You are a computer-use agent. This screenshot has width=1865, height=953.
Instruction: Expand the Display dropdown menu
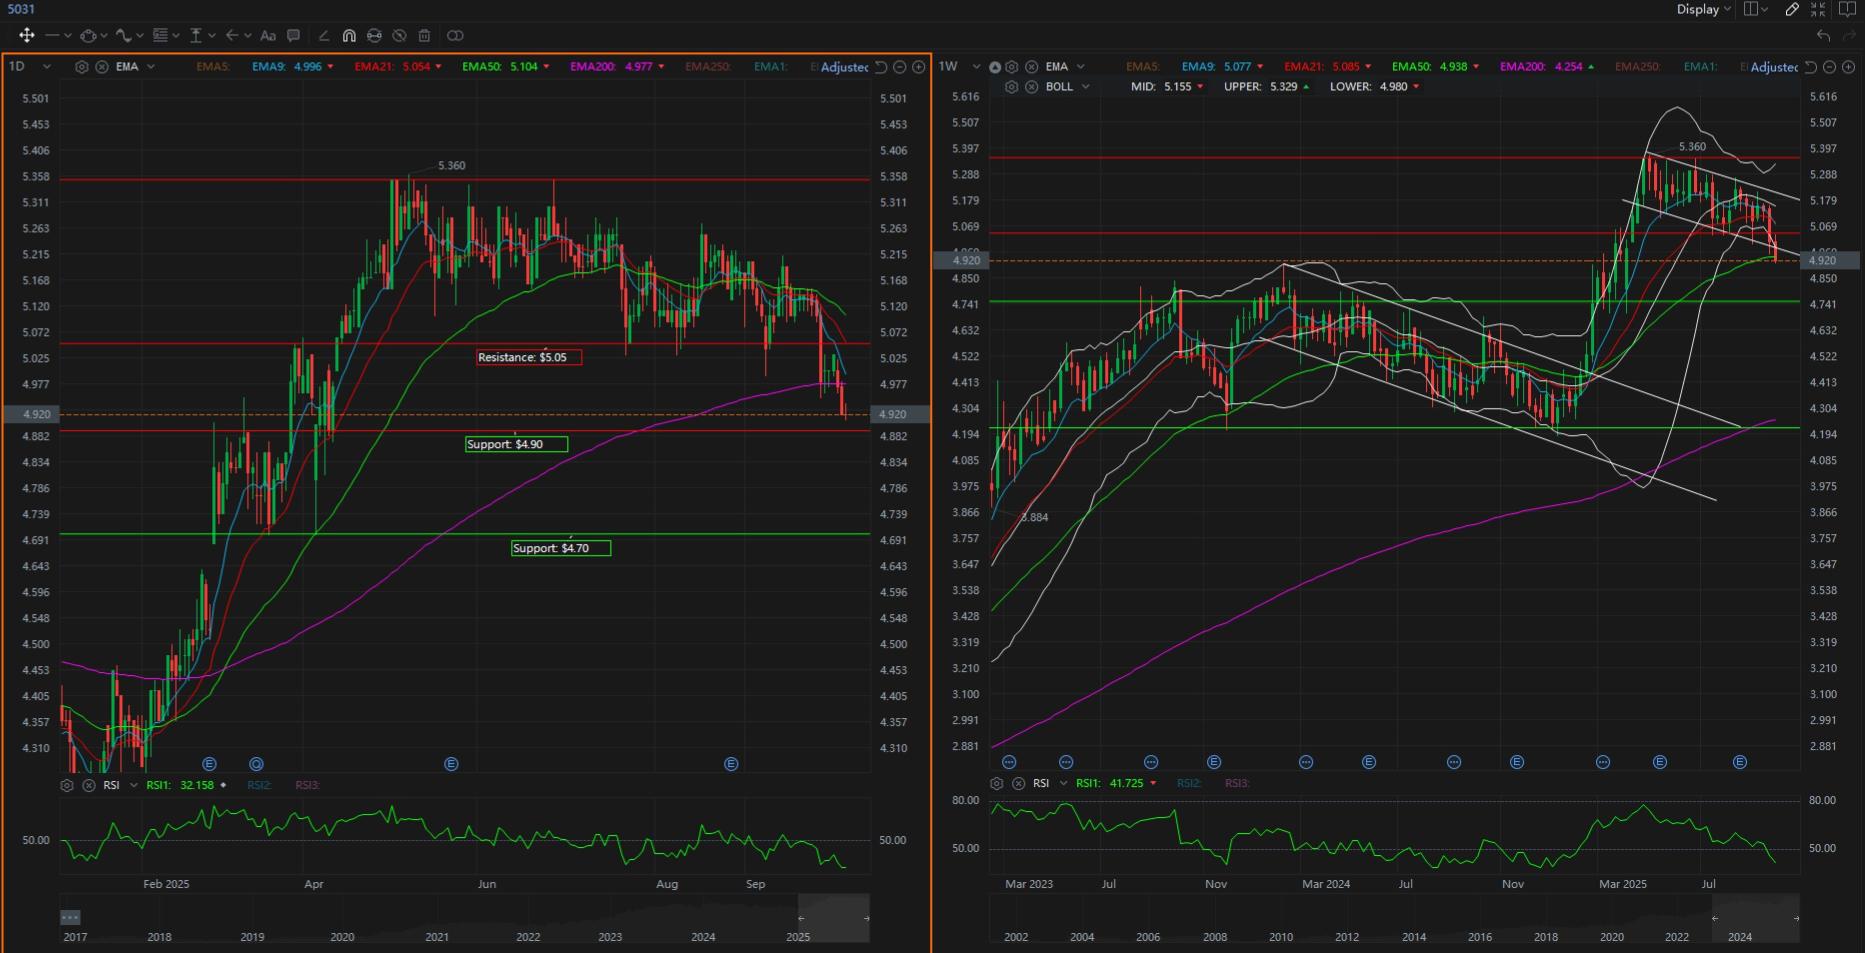[1704, 9]
